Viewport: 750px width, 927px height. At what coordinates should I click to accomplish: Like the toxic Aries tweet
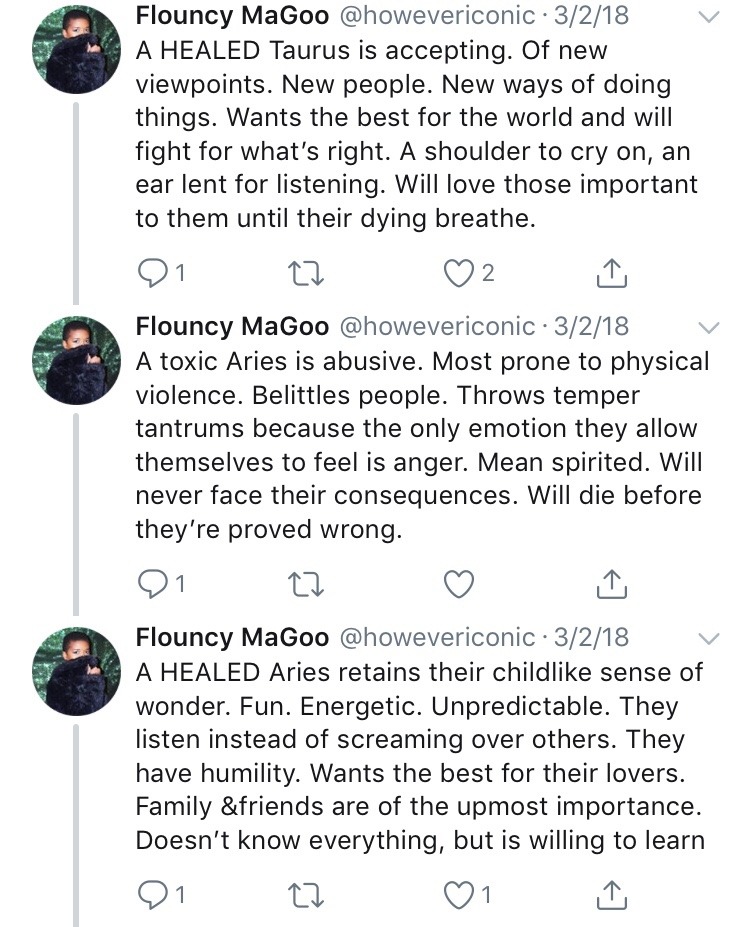pos(459,584)
